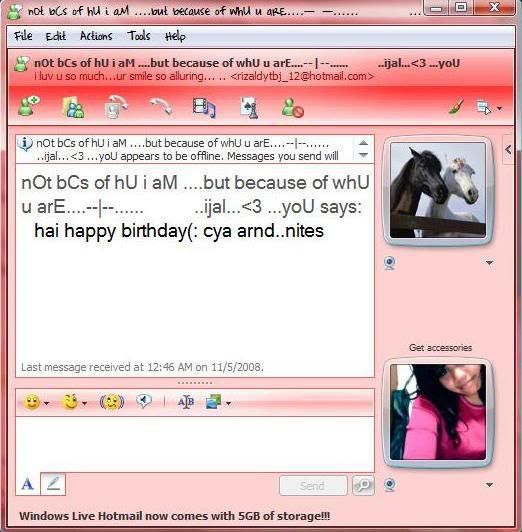Click webcam icon under your picture
The width and height of the screenshot is (522, 532).
390,485
